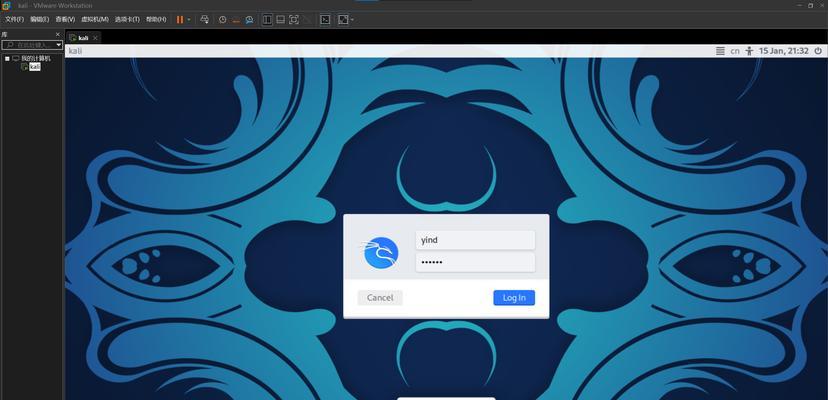Collapse the 我的计算机 tree node
The image size is (828, 400).
(x=7, y=58)
